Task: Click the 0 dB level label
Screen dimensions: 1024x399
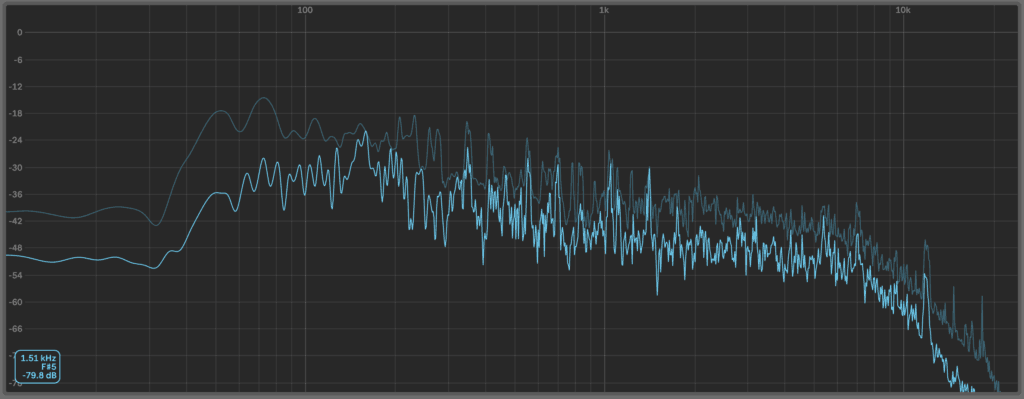Action: pyautogui.click(x=20, y=33)
